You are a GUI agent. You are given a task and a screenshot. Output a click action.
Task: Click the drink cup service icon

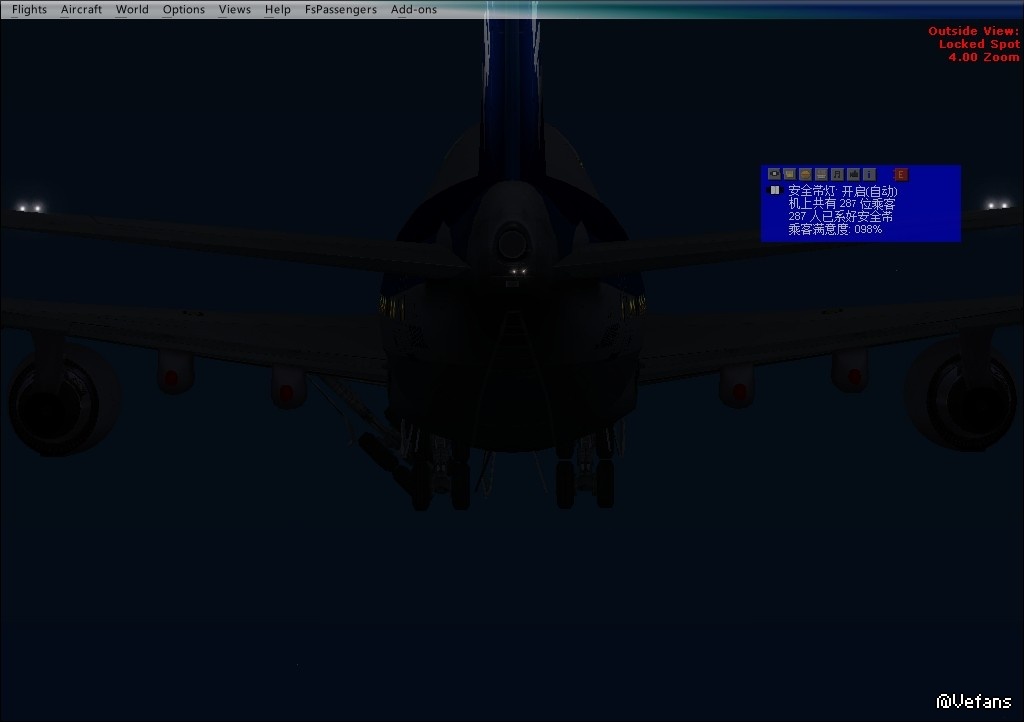point(789,174)
